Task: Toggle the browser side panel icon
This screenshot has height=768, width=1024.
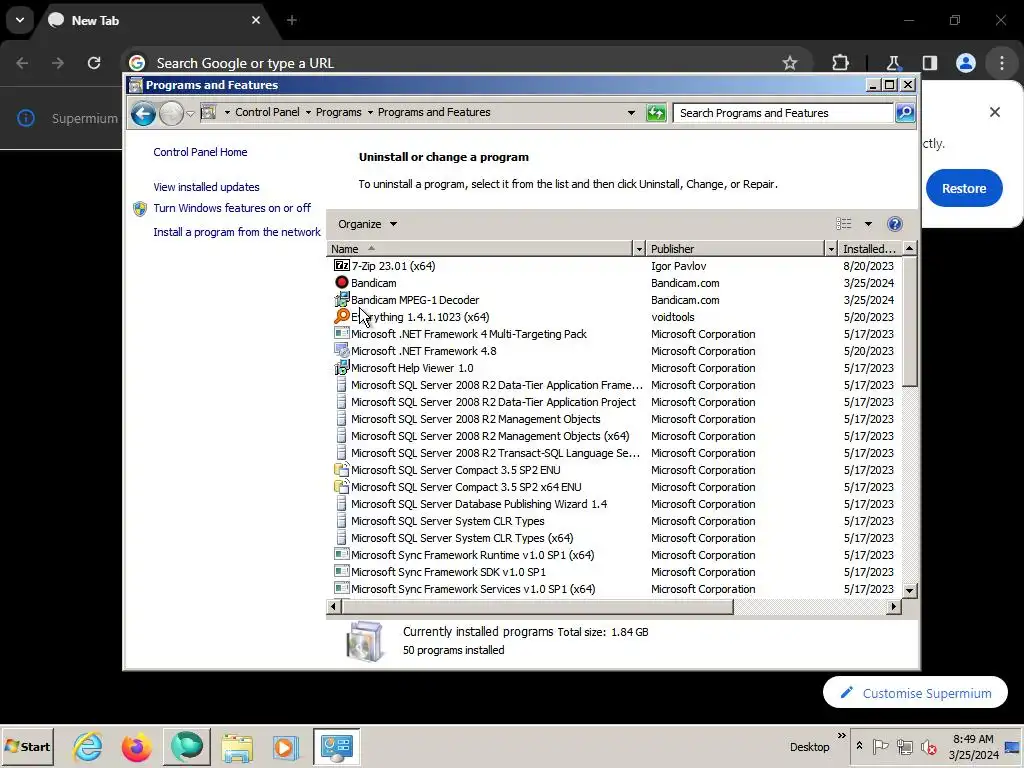Action: (x=929, y=63)
